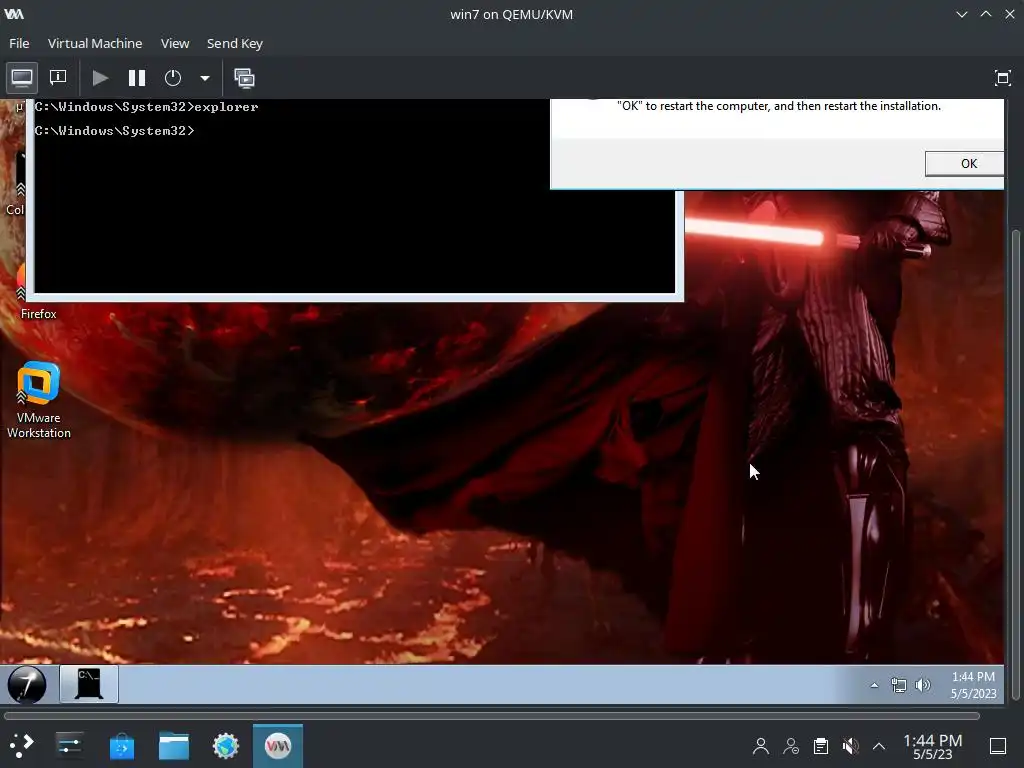Show hidden icons in Windows tray
This screenshot has height=768, width=1024.
(x=874, y=685)
